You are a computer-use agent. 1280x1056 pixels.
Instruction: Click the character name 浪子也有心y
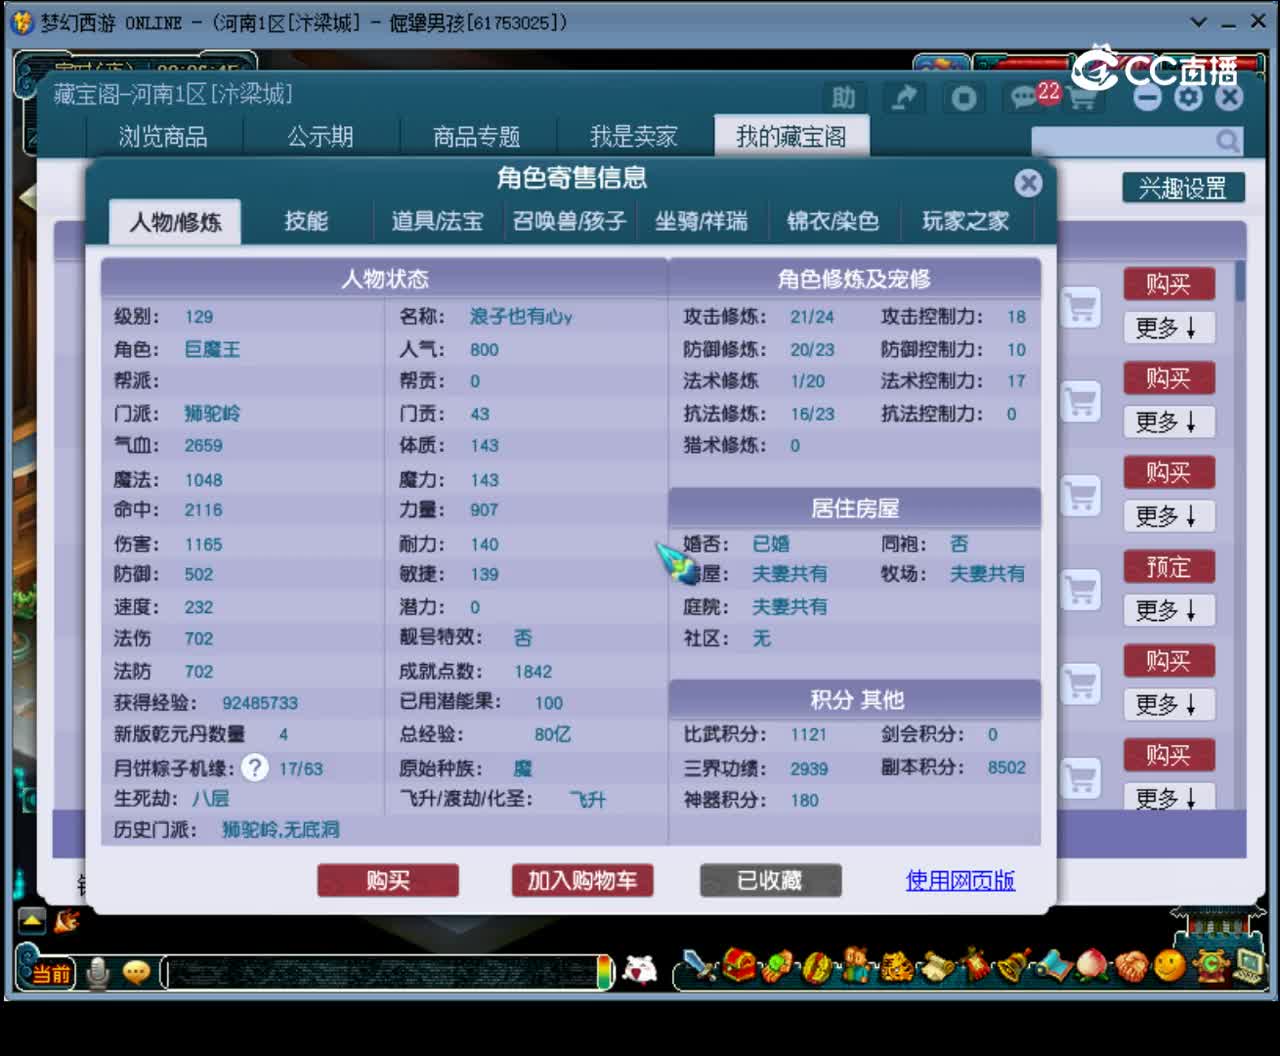pyautogui.click(x=521, y=317)
